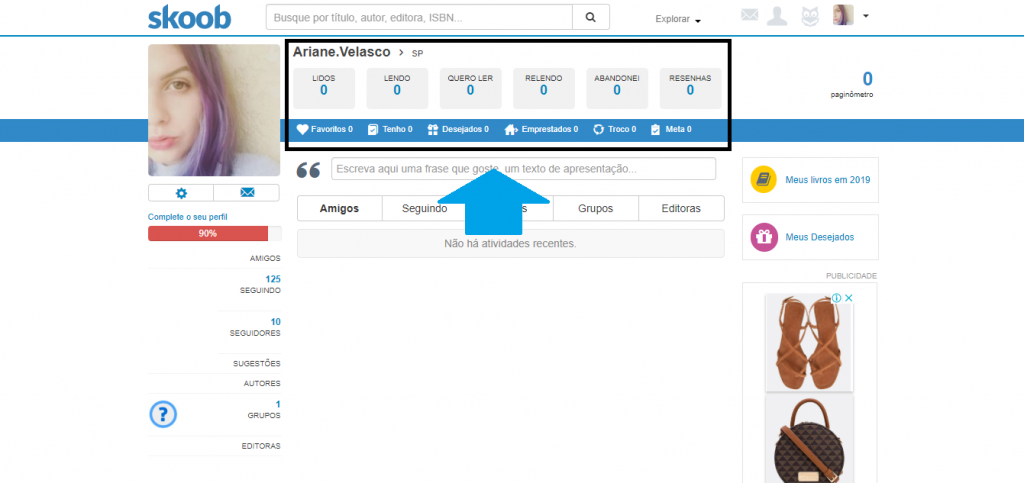Open the QUERO LER counter box
This screenshot has width=1024, height=483.
(x=470, y=88)
